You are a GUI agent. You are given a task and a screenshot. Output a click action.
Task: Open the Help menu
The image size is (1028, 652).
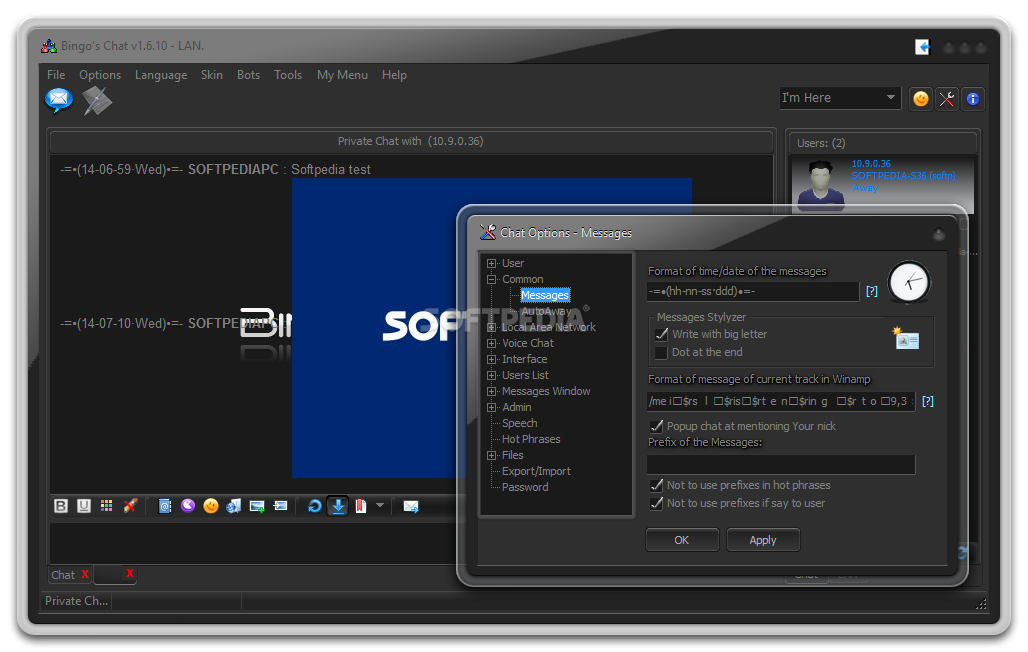[x=394, y=75]
